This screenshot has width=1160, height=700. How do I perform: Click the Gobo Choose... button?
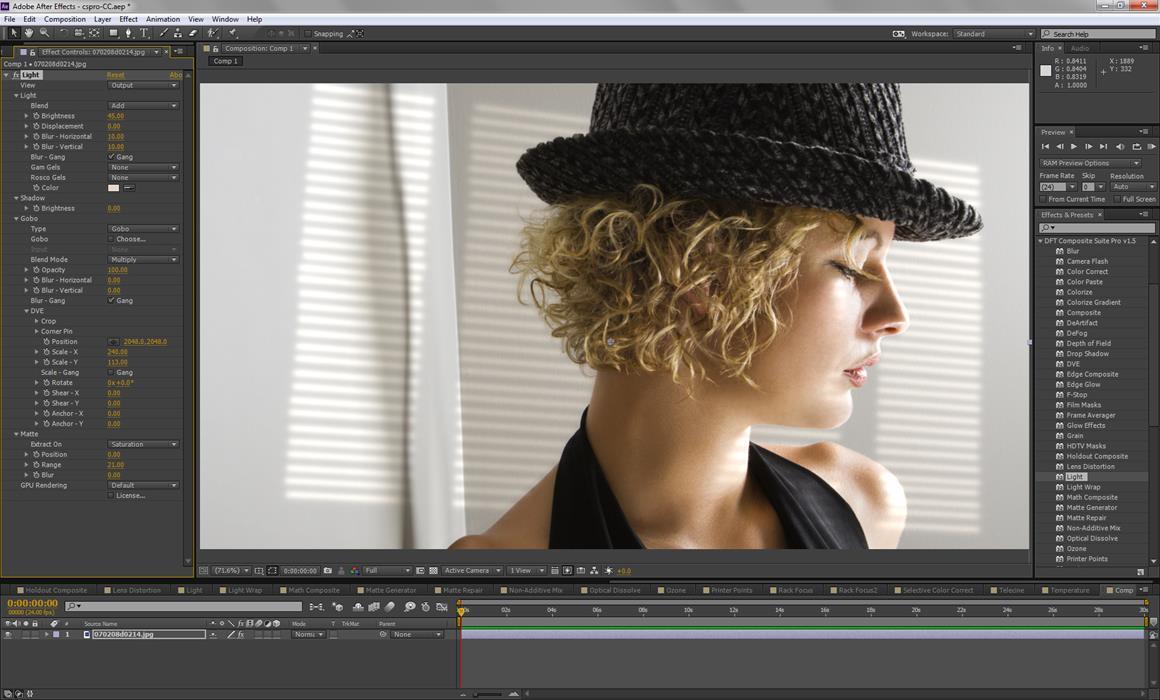click(130, 239)
